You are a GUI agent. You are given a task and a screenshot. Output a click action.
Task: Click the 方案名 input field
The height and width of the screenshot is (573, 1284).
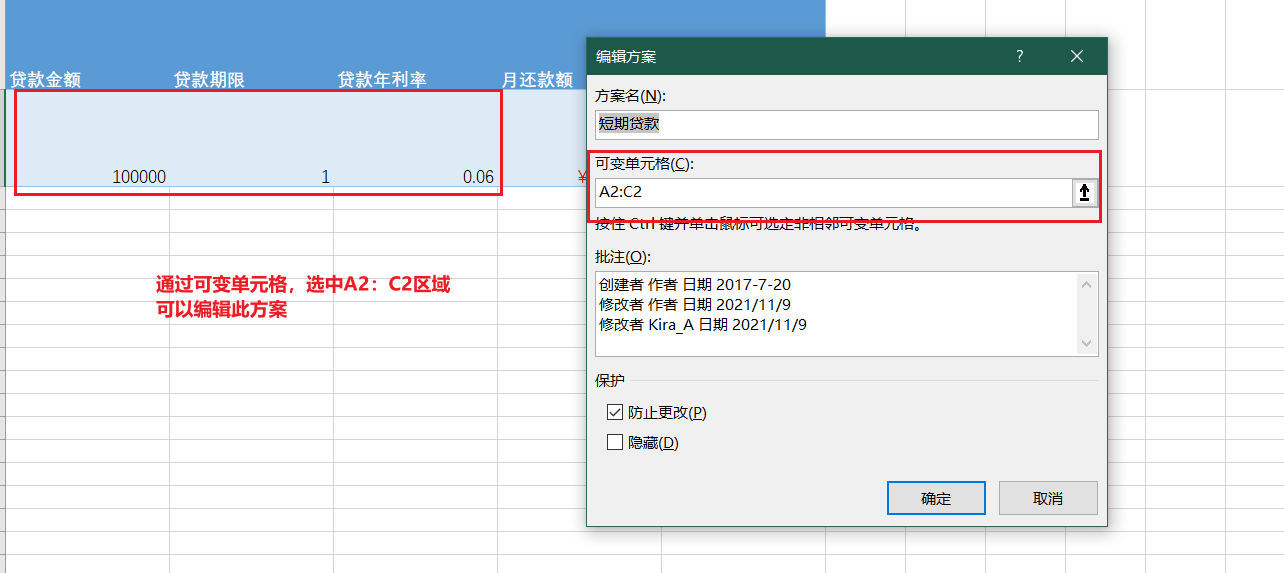click(846, 124)
